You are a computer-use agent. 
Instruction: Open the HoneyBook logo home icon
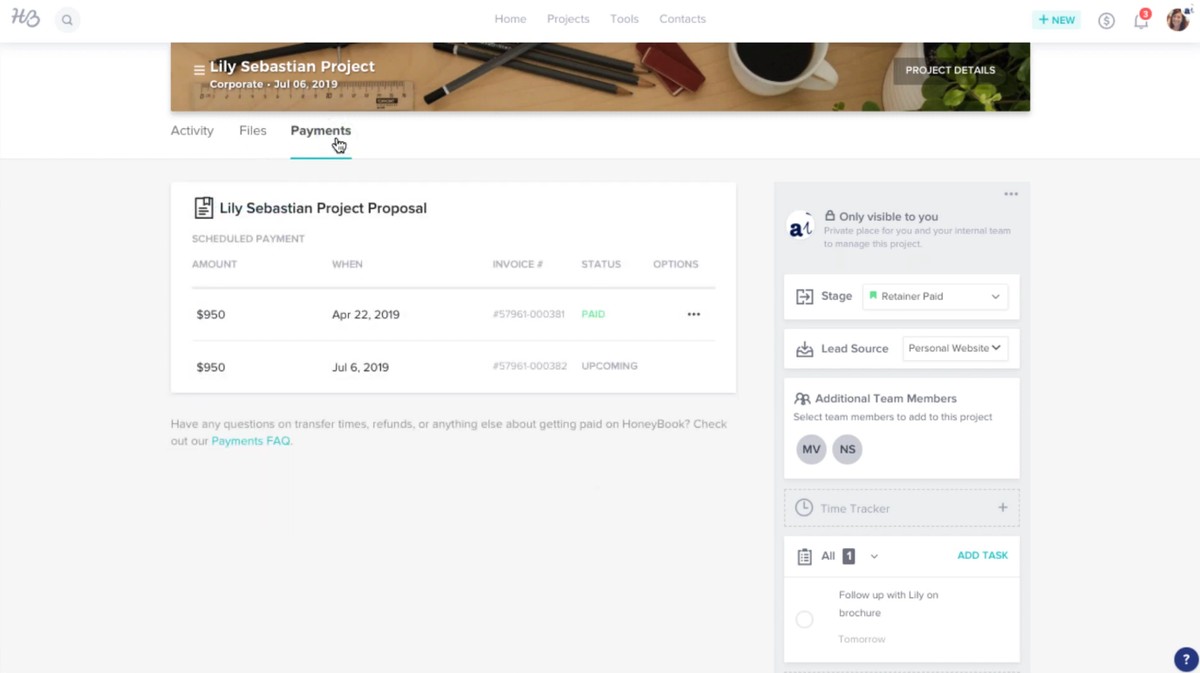click(26, 19)
